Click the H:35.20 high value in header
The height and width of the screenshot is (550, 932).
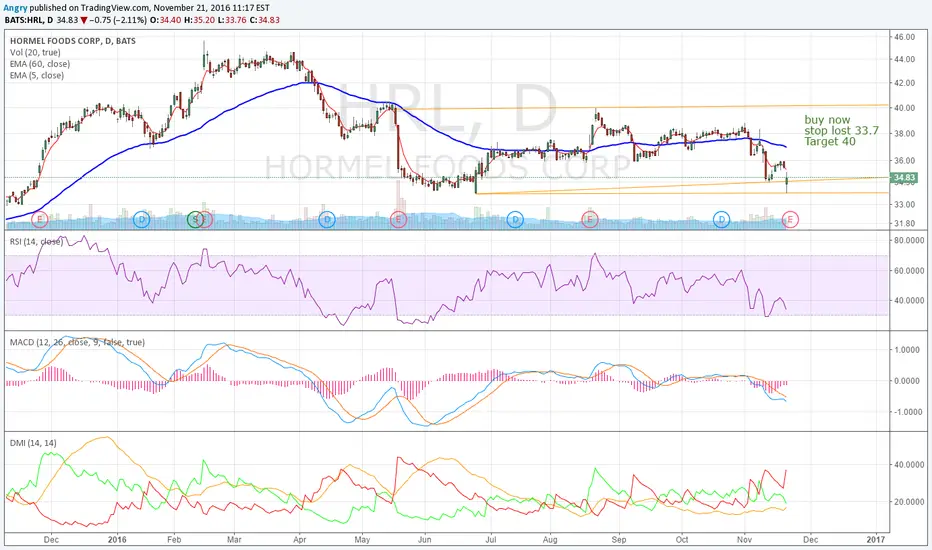pos(199,20)
